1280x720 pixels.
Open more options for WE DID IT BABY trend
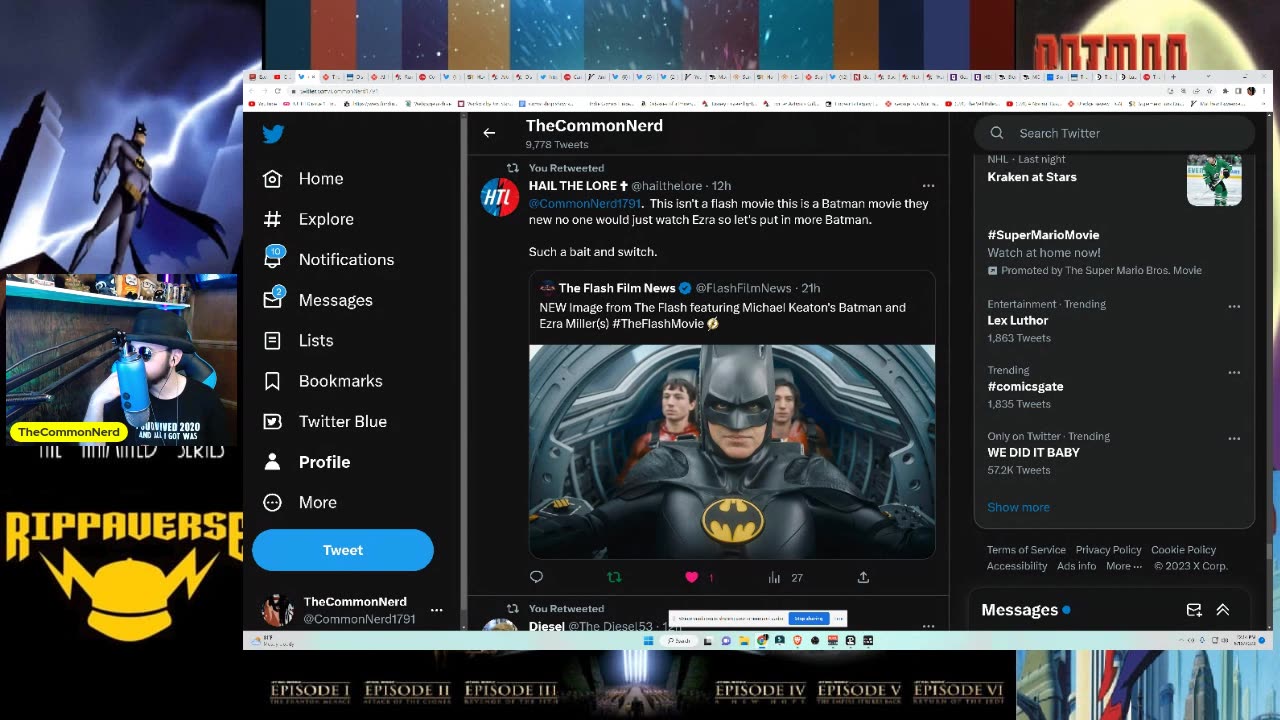click(1234, 439)
